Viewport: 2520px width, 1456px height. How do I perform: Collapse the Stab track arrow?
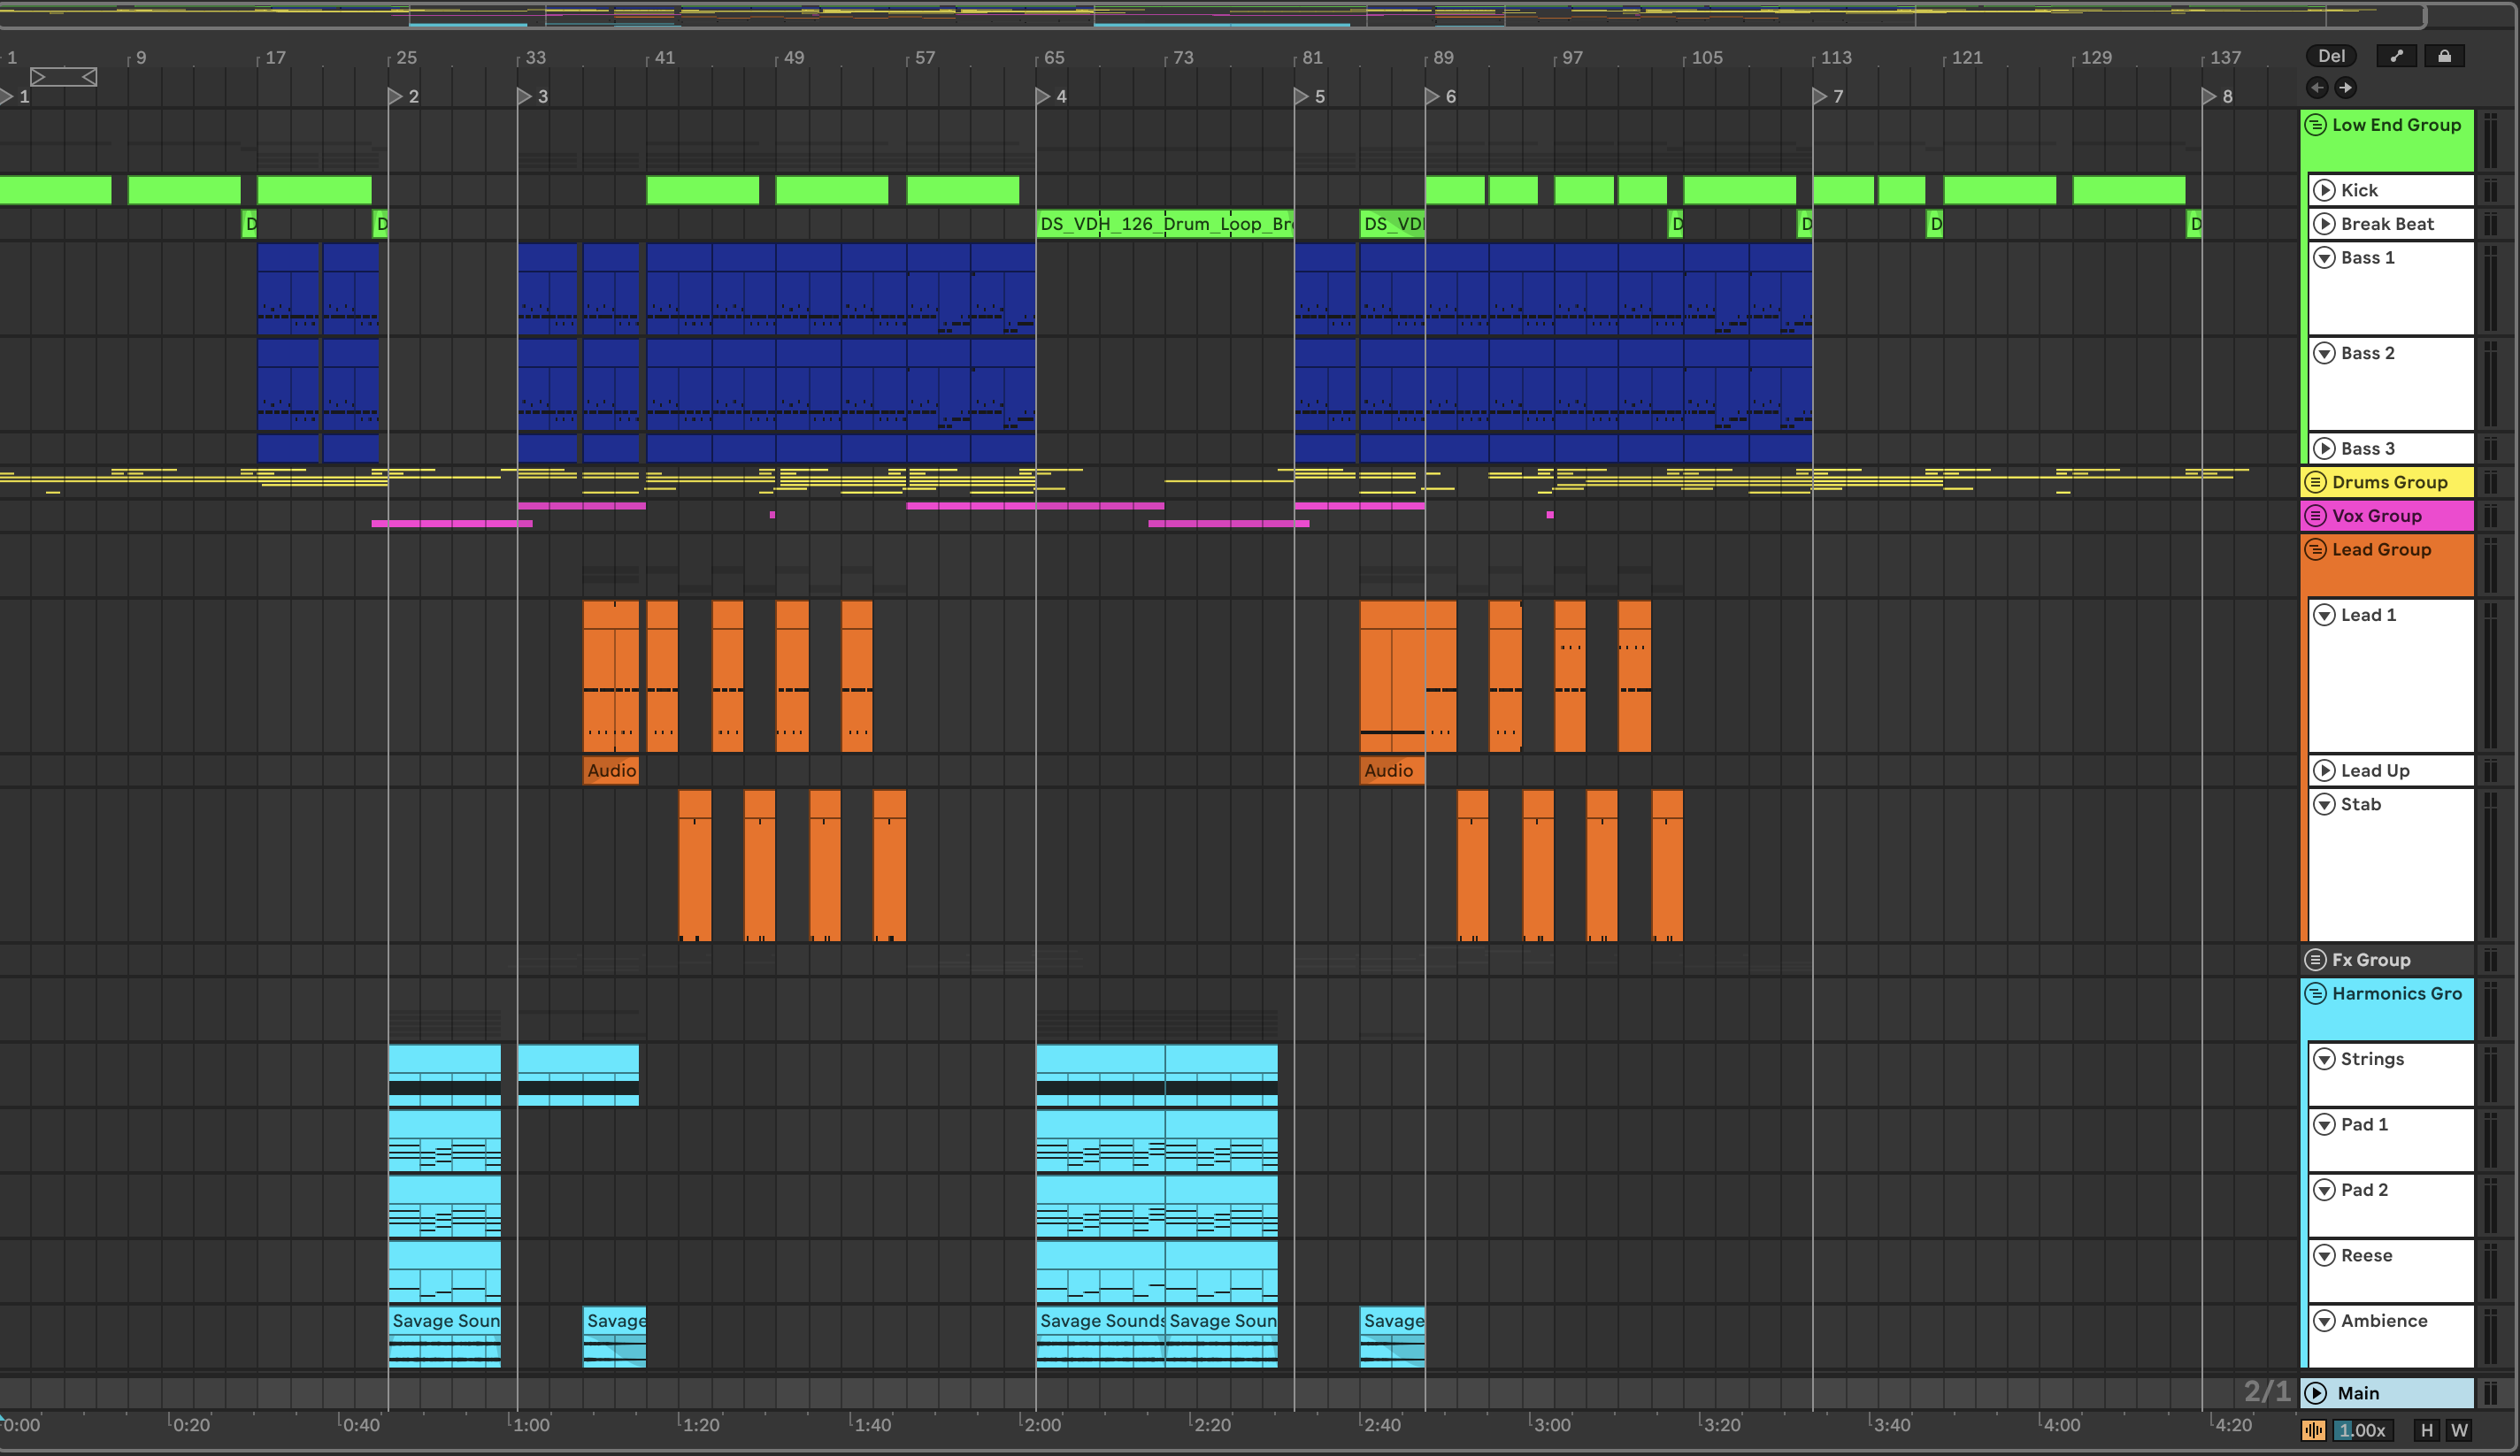click(x=2325, y=804)
